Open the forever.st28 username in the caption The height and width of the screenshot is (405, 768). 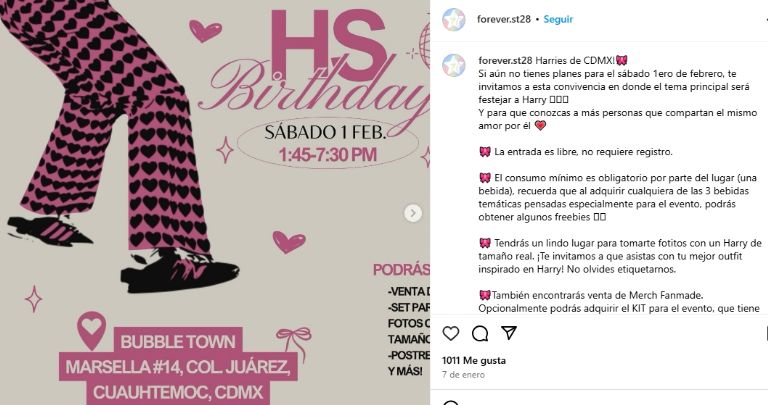pyautogui.click(x=505, y=60)
